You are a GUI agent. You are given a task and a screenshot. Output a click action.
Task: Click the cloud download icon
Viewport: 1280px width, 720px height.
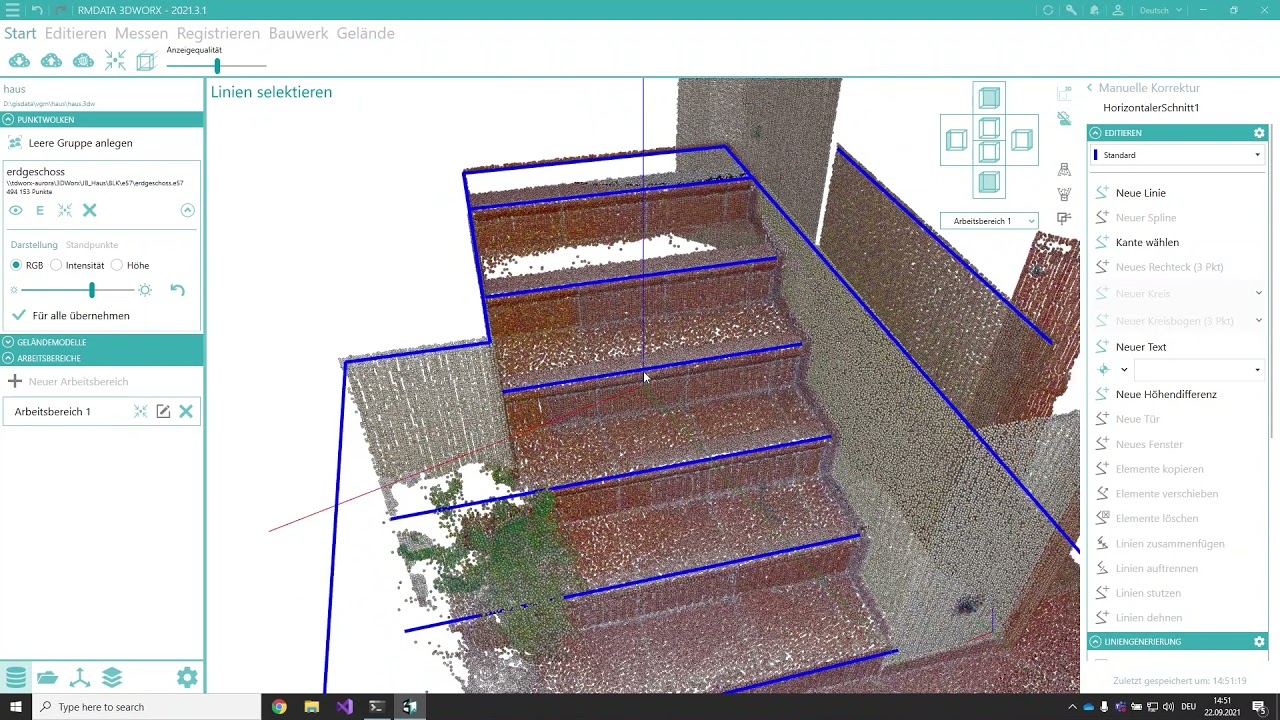(19, 62)
